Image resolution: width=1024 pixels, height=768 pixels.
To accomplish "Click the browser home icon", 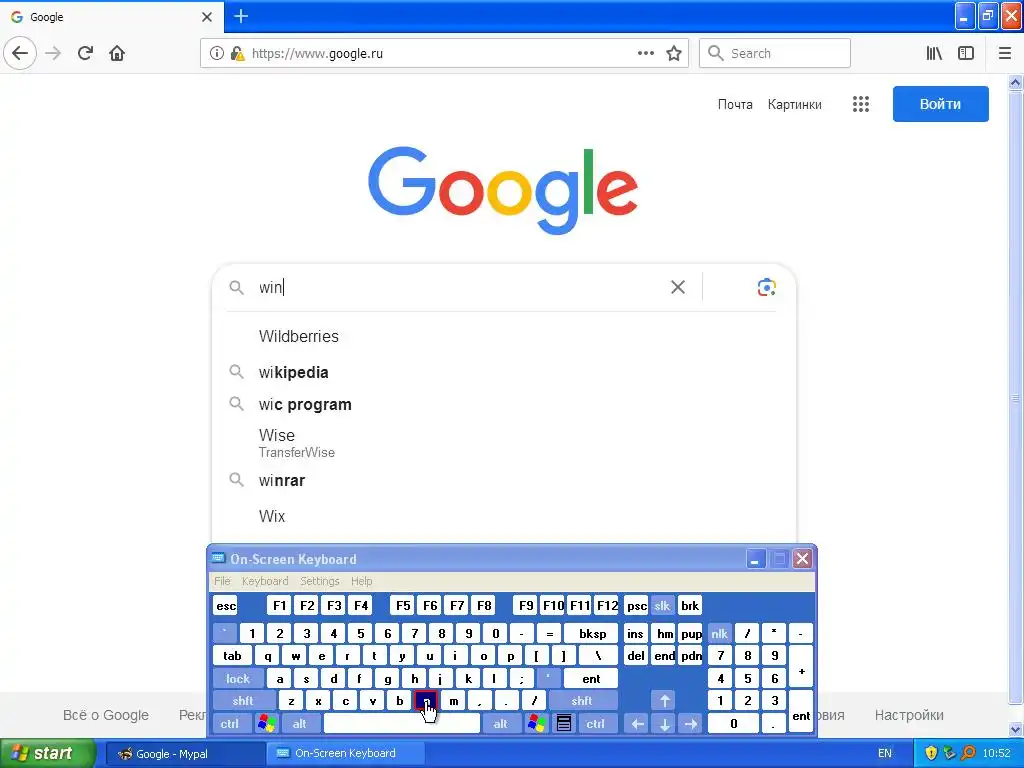I will [117, 53].
